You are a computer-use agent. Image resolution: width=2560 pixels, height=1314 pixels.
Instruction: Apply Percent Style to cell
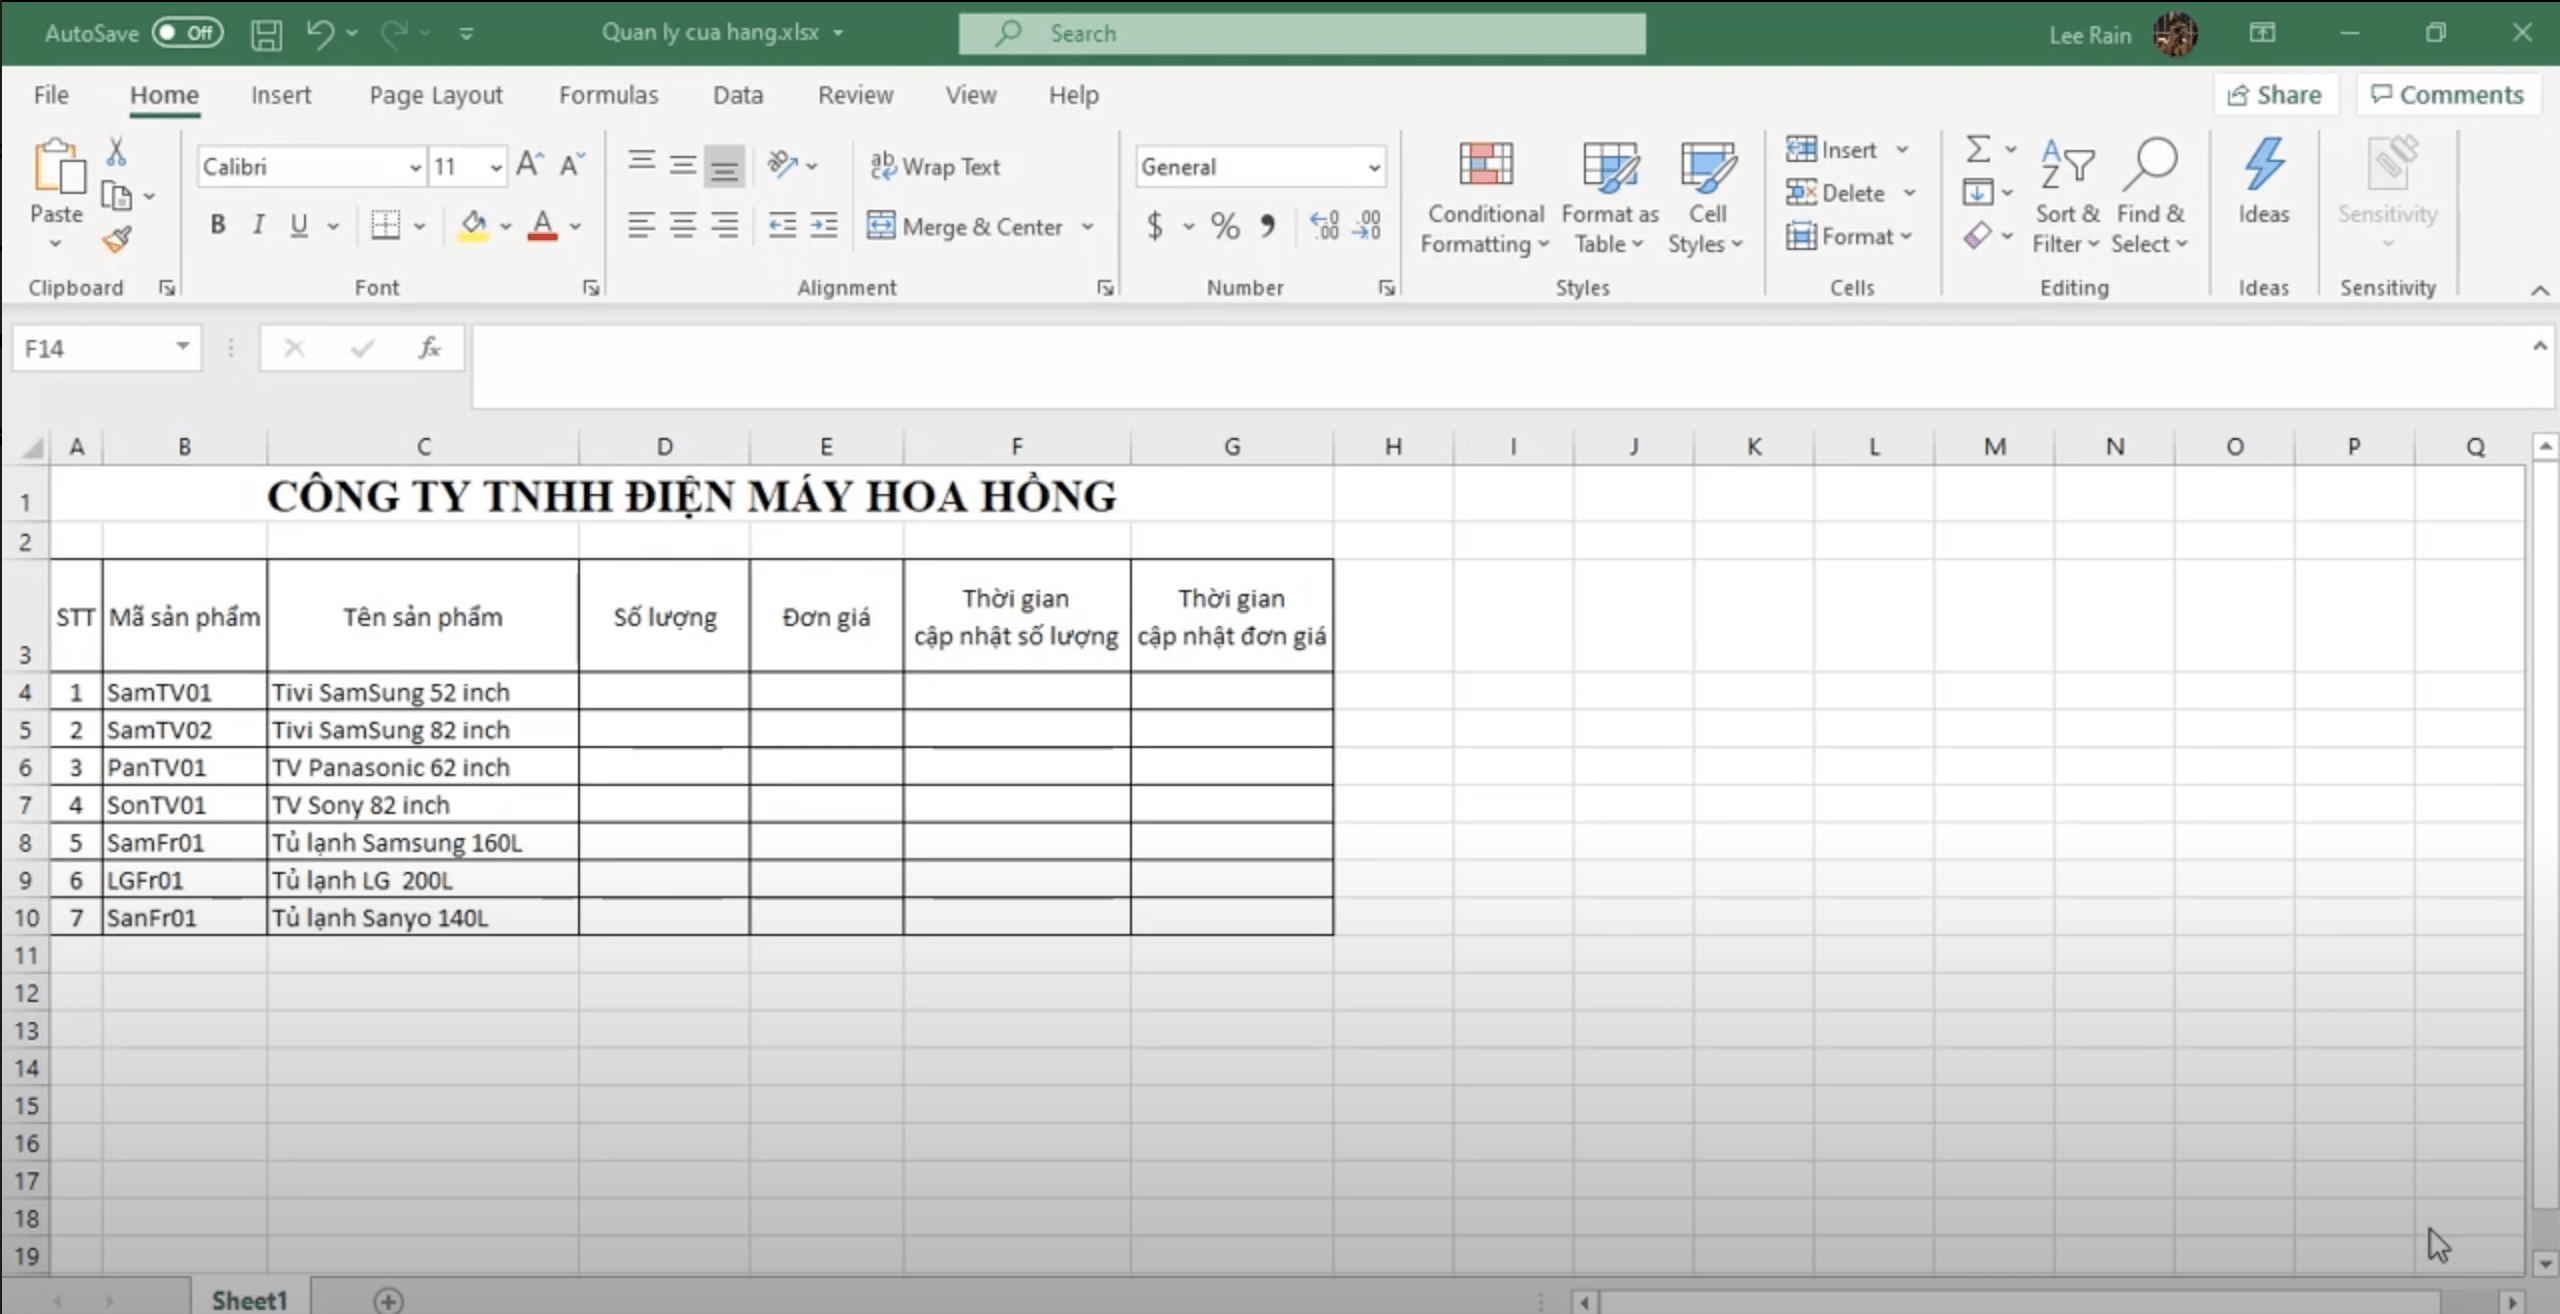pos(1223,226)
